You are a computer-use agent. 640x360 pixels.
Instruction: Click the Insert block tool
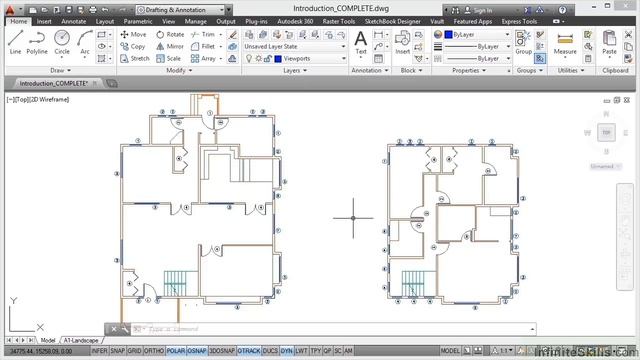(402, 42)
